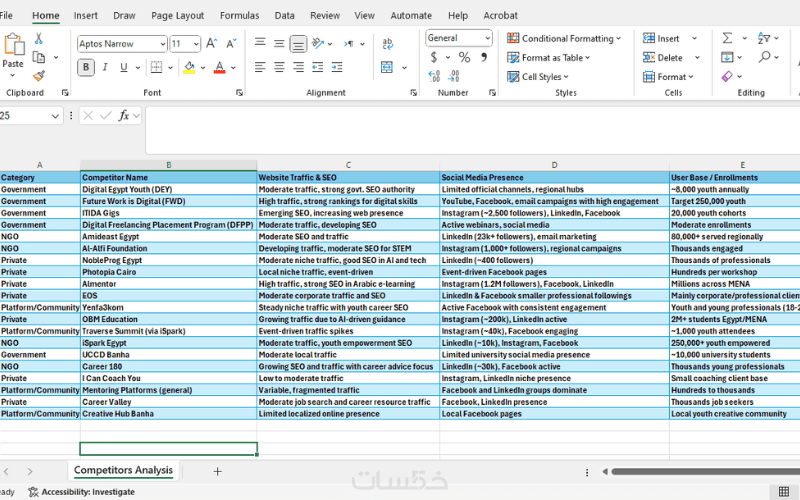Align text to top
The image size is (800, 500).
tap(260, 43)
